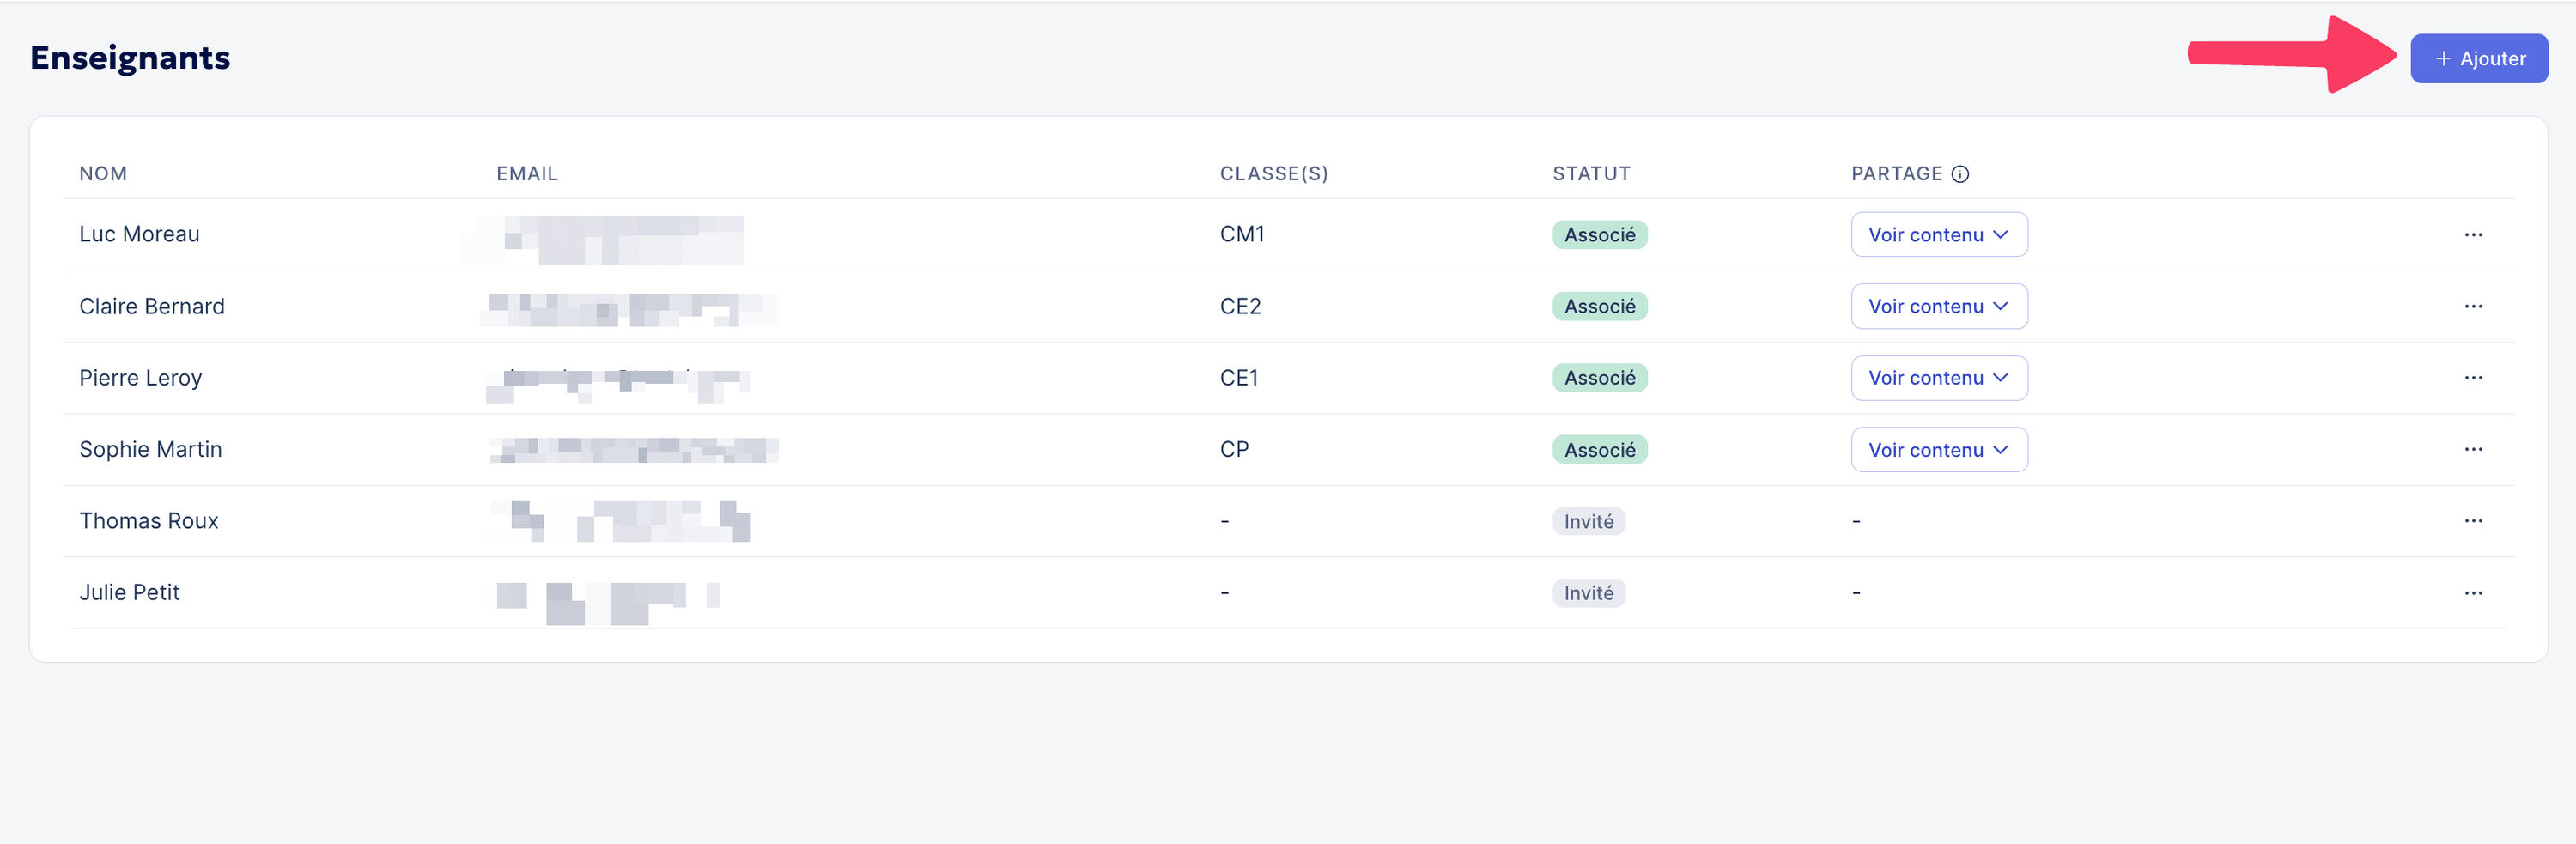
Task: Click the Ajouter button to add a teacher
Action: [2478, 59]
